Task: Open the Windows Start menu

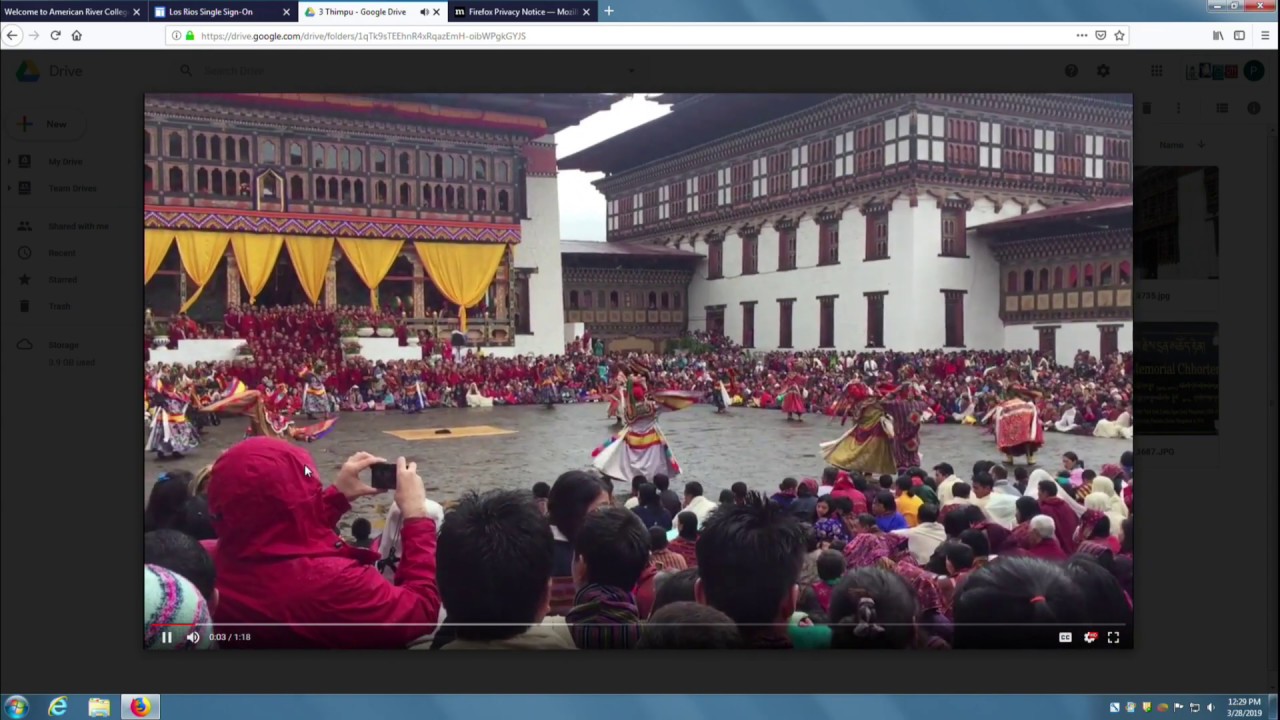Action: pos(17,707)
